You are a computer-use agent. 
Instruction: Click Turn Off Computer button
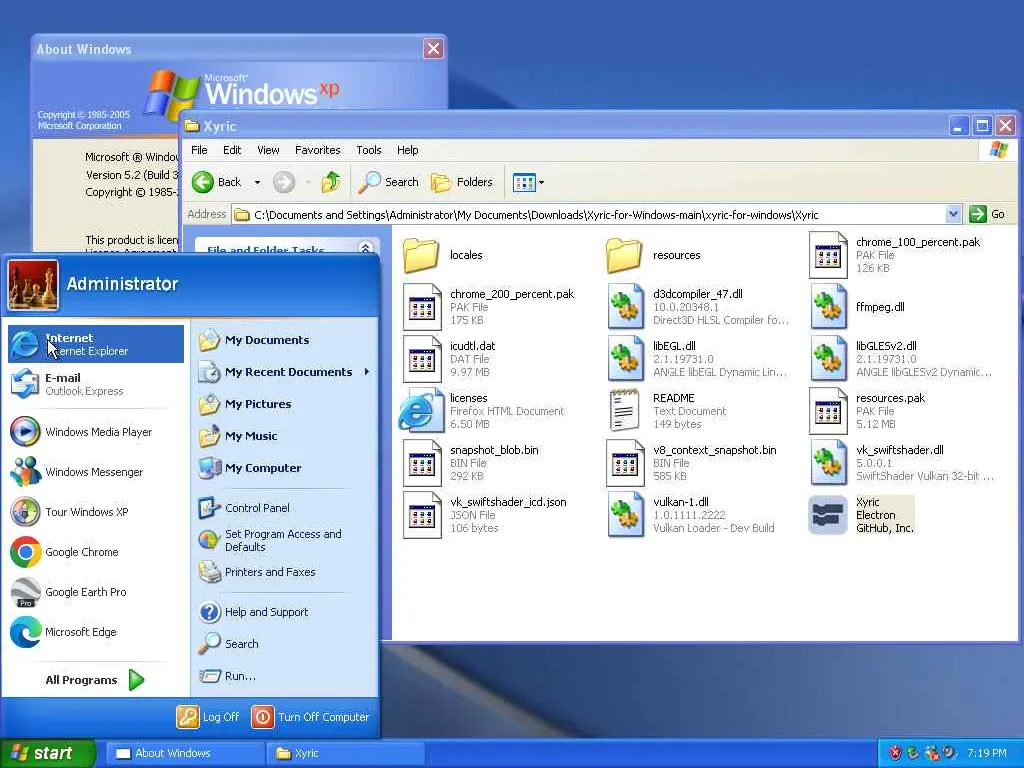[x=311, y=717]
